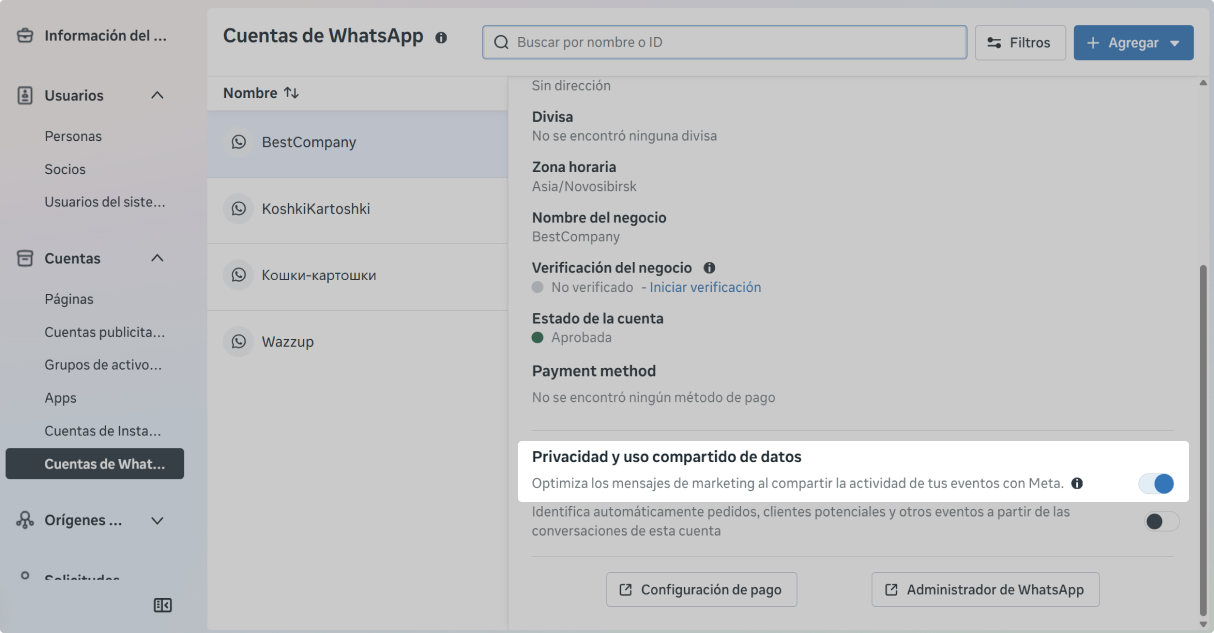
Task: Click the WhatsApp icon beside Wazzup
Action: pyautogui.click(x=238, y=341)
